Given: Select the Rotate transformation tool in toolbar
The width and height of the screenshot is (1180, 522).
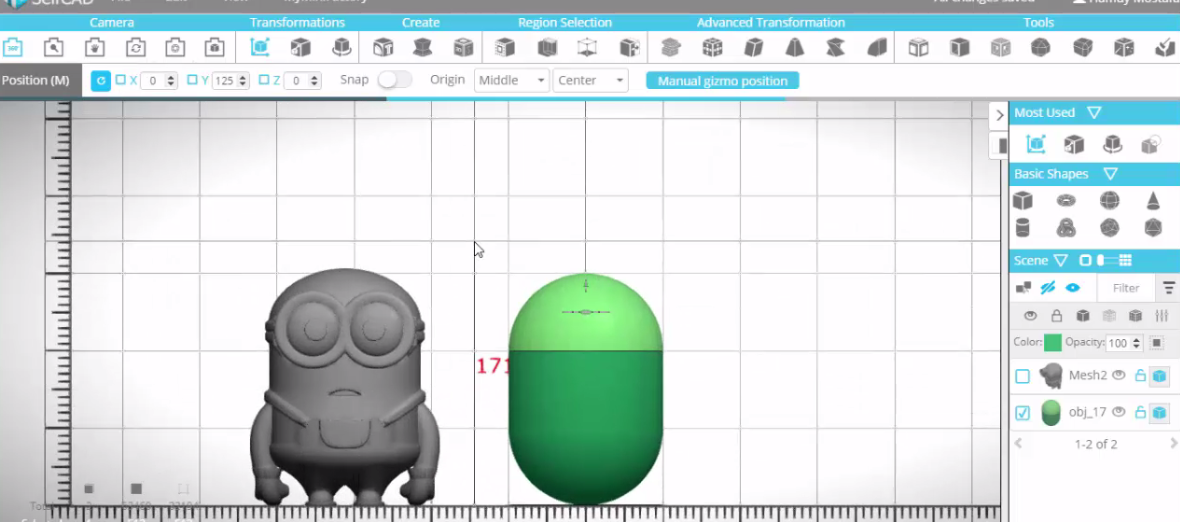Looking at the screenshot, I should point(342,47).
